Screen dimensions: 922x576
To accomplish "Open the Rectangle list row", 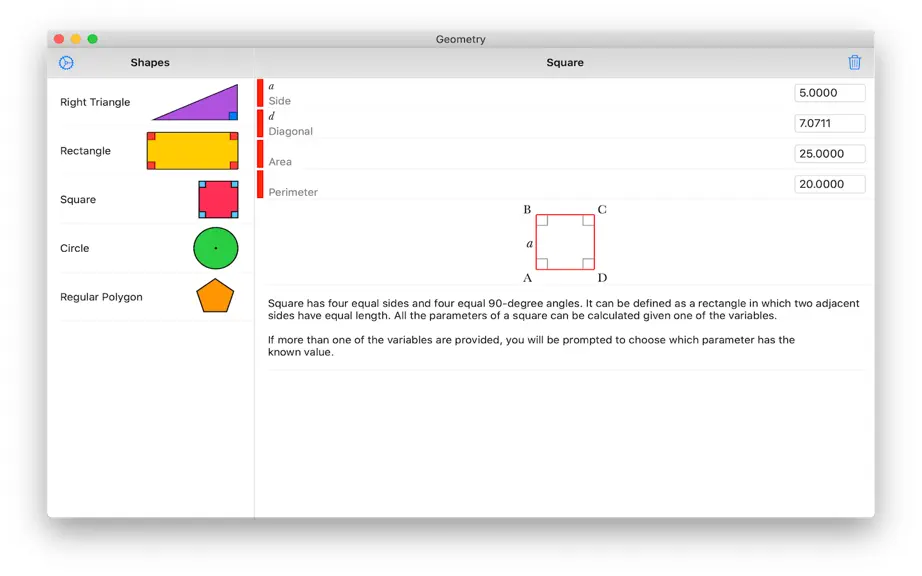I will (x=150, y=151).
